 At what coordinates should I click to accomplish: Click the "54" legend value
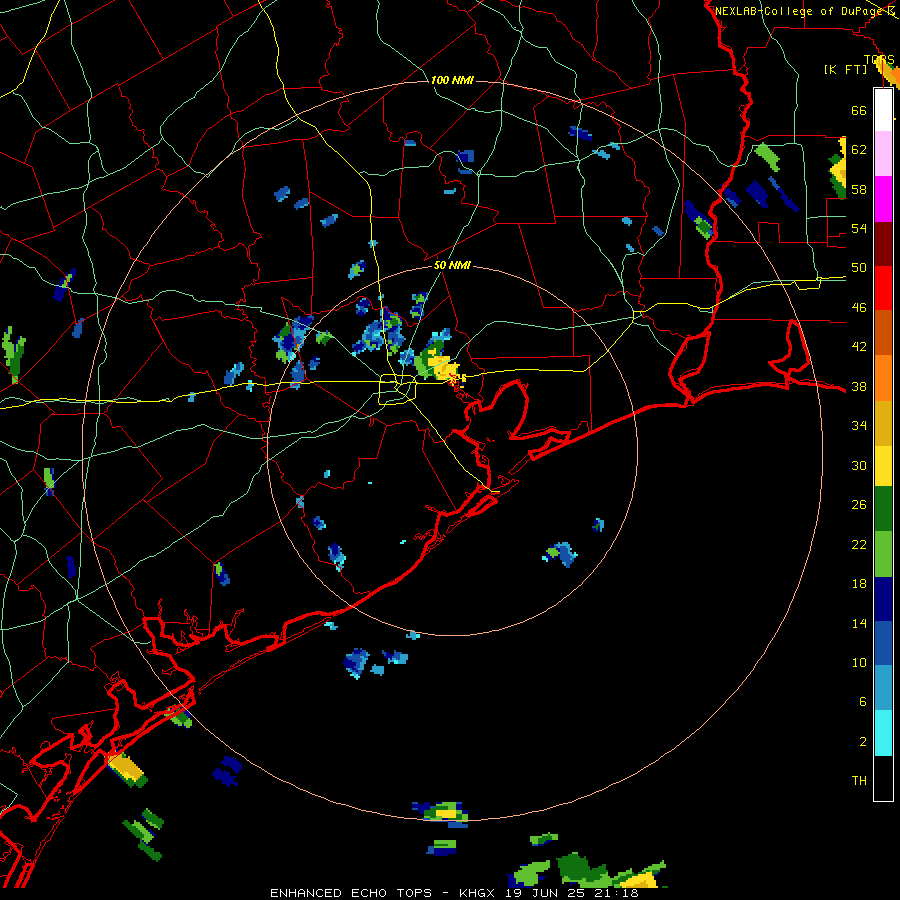coord(859,228)
